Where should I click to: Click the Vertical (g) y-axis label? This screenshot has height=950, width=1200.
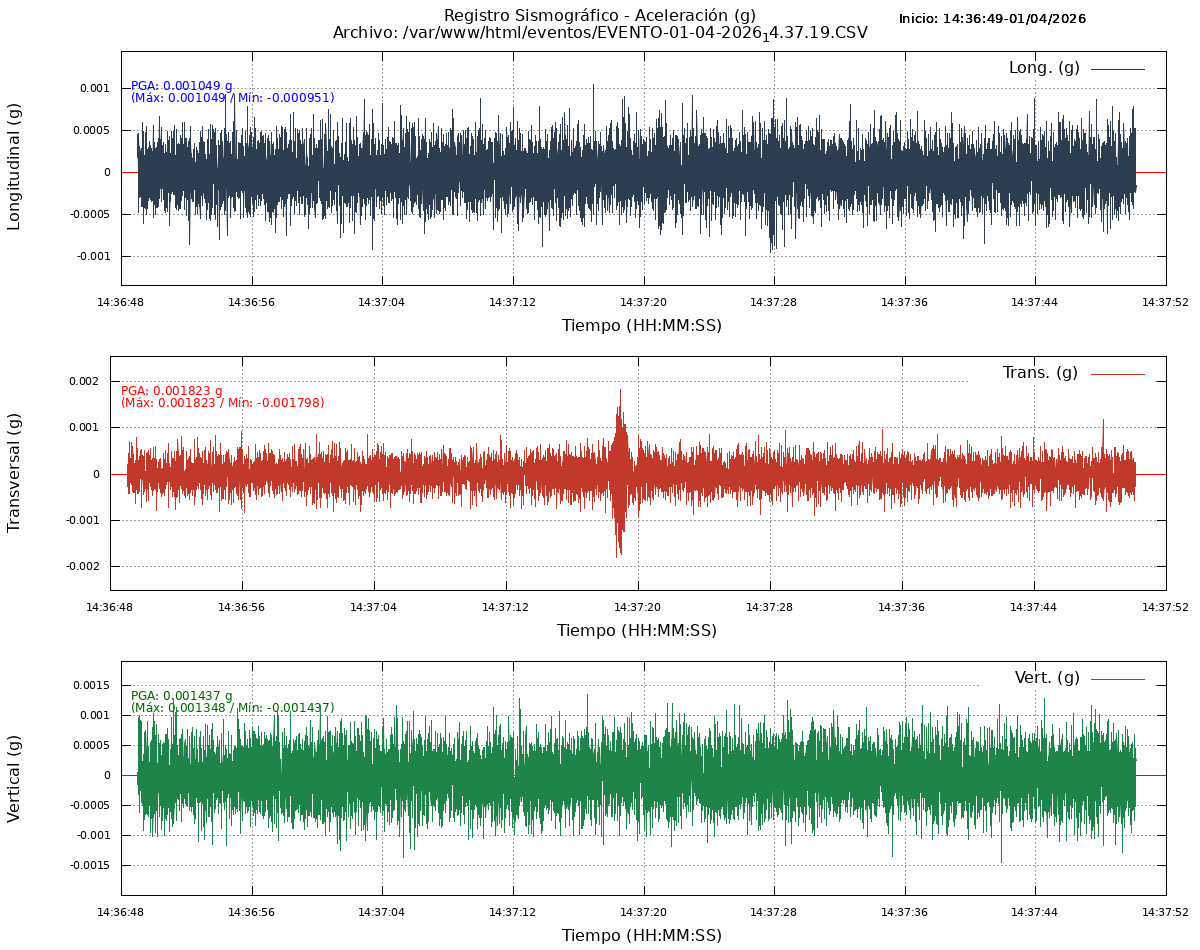(14, 778)
